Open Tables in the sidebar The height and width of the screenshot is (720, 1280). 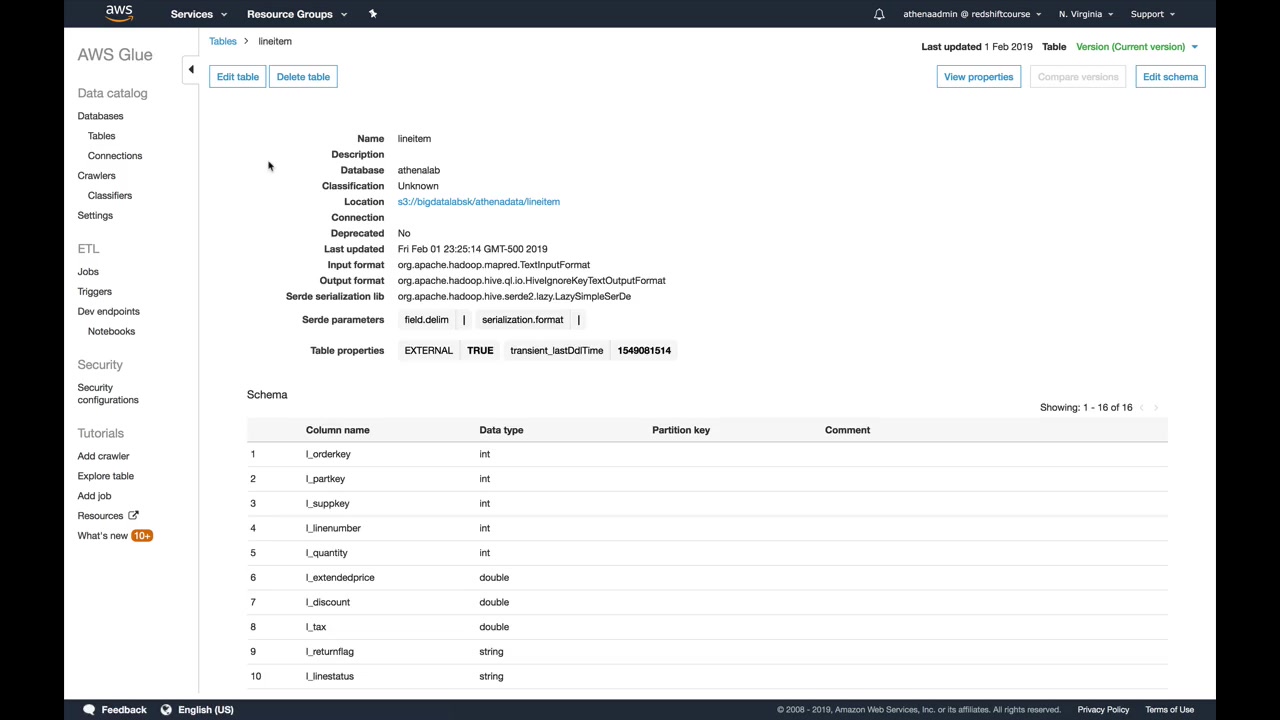pyautogui.click(x=101, y=136)
